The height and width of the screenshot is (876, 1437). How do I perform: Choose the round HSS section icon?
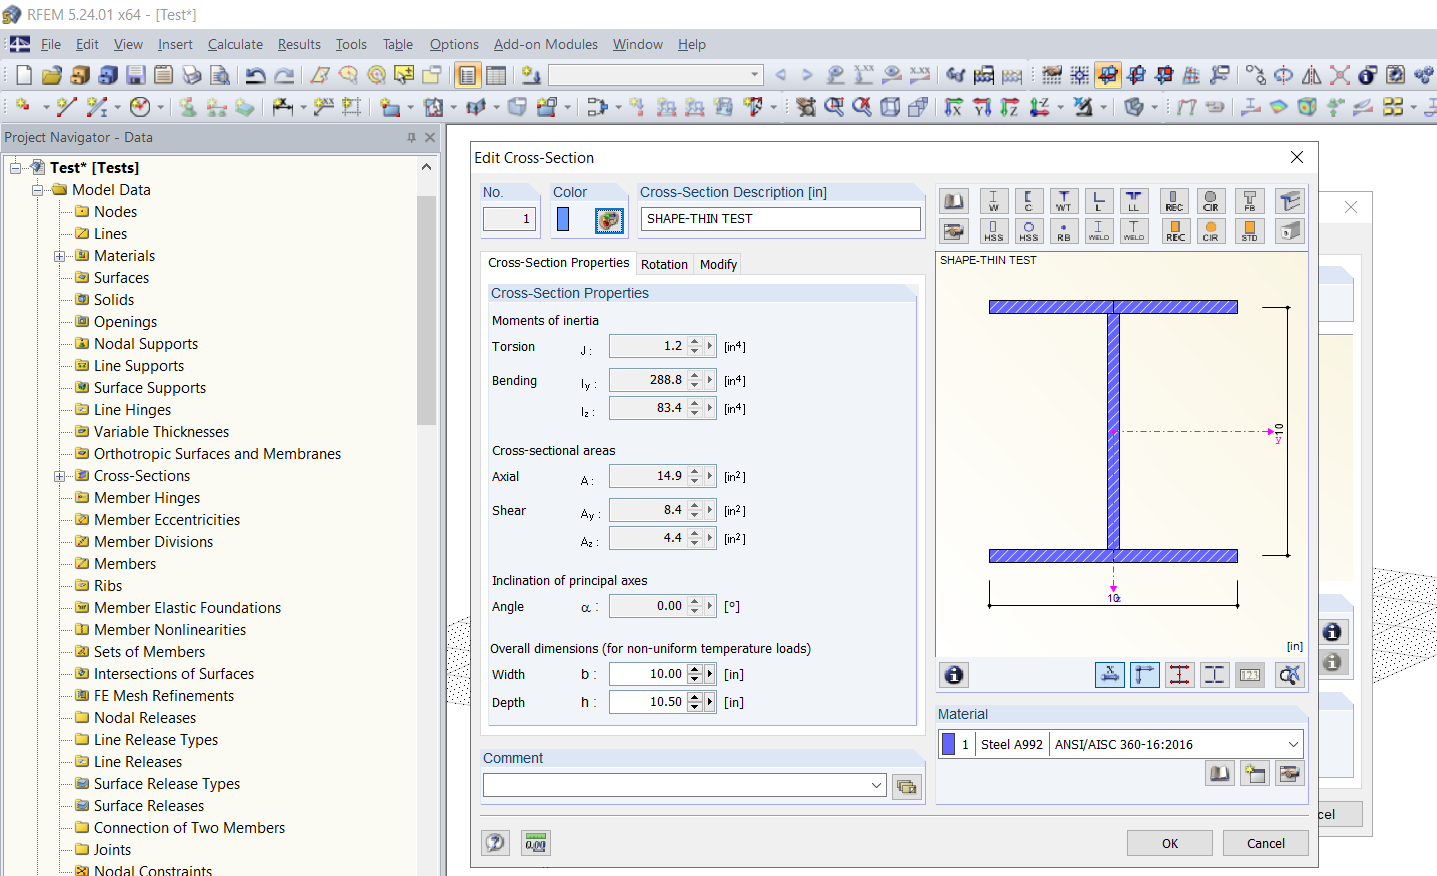coord(1029,231)
